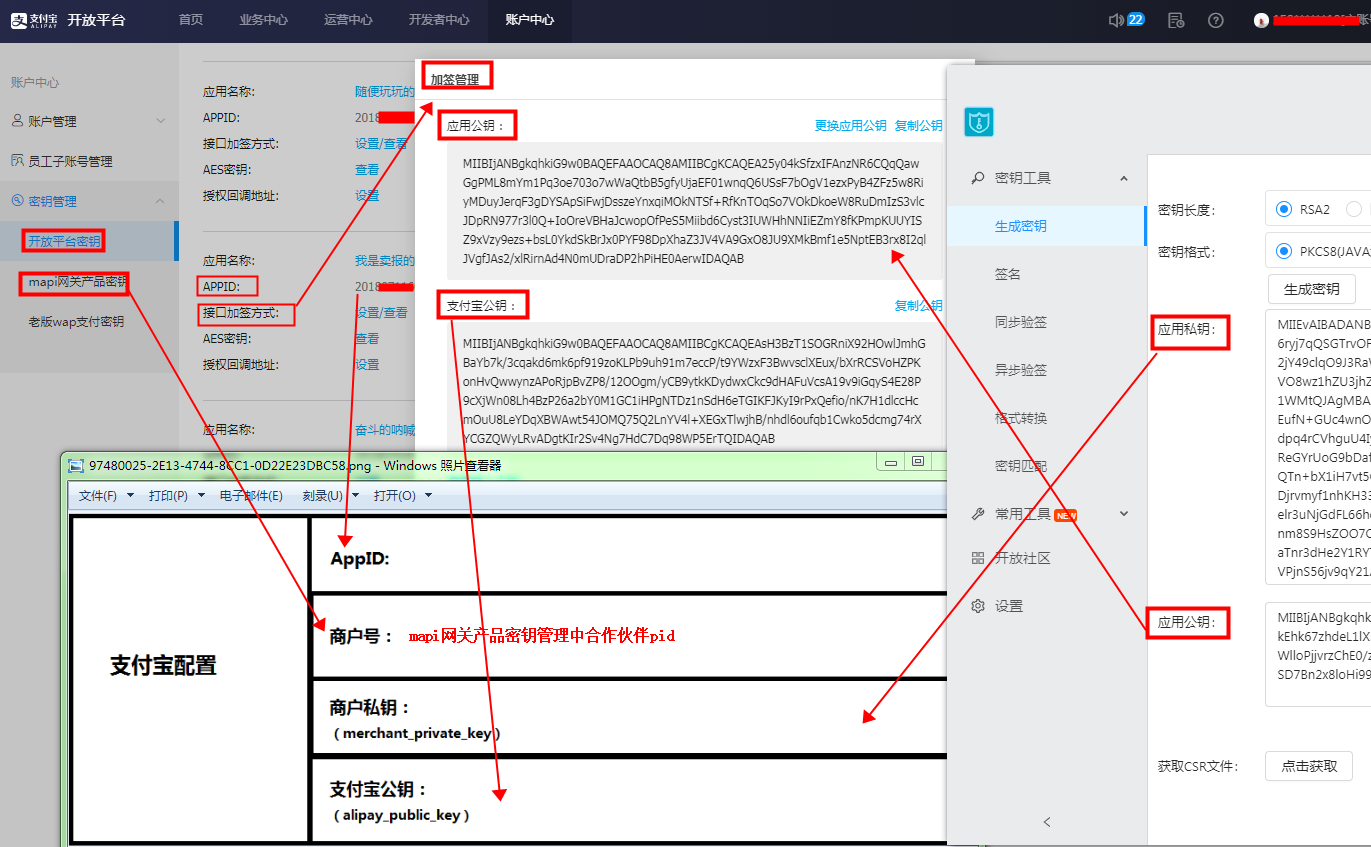This screenshot has height=847, width=1371.
Task: Select 生成密钥 in key tool menu
Action: point(1021,226)
